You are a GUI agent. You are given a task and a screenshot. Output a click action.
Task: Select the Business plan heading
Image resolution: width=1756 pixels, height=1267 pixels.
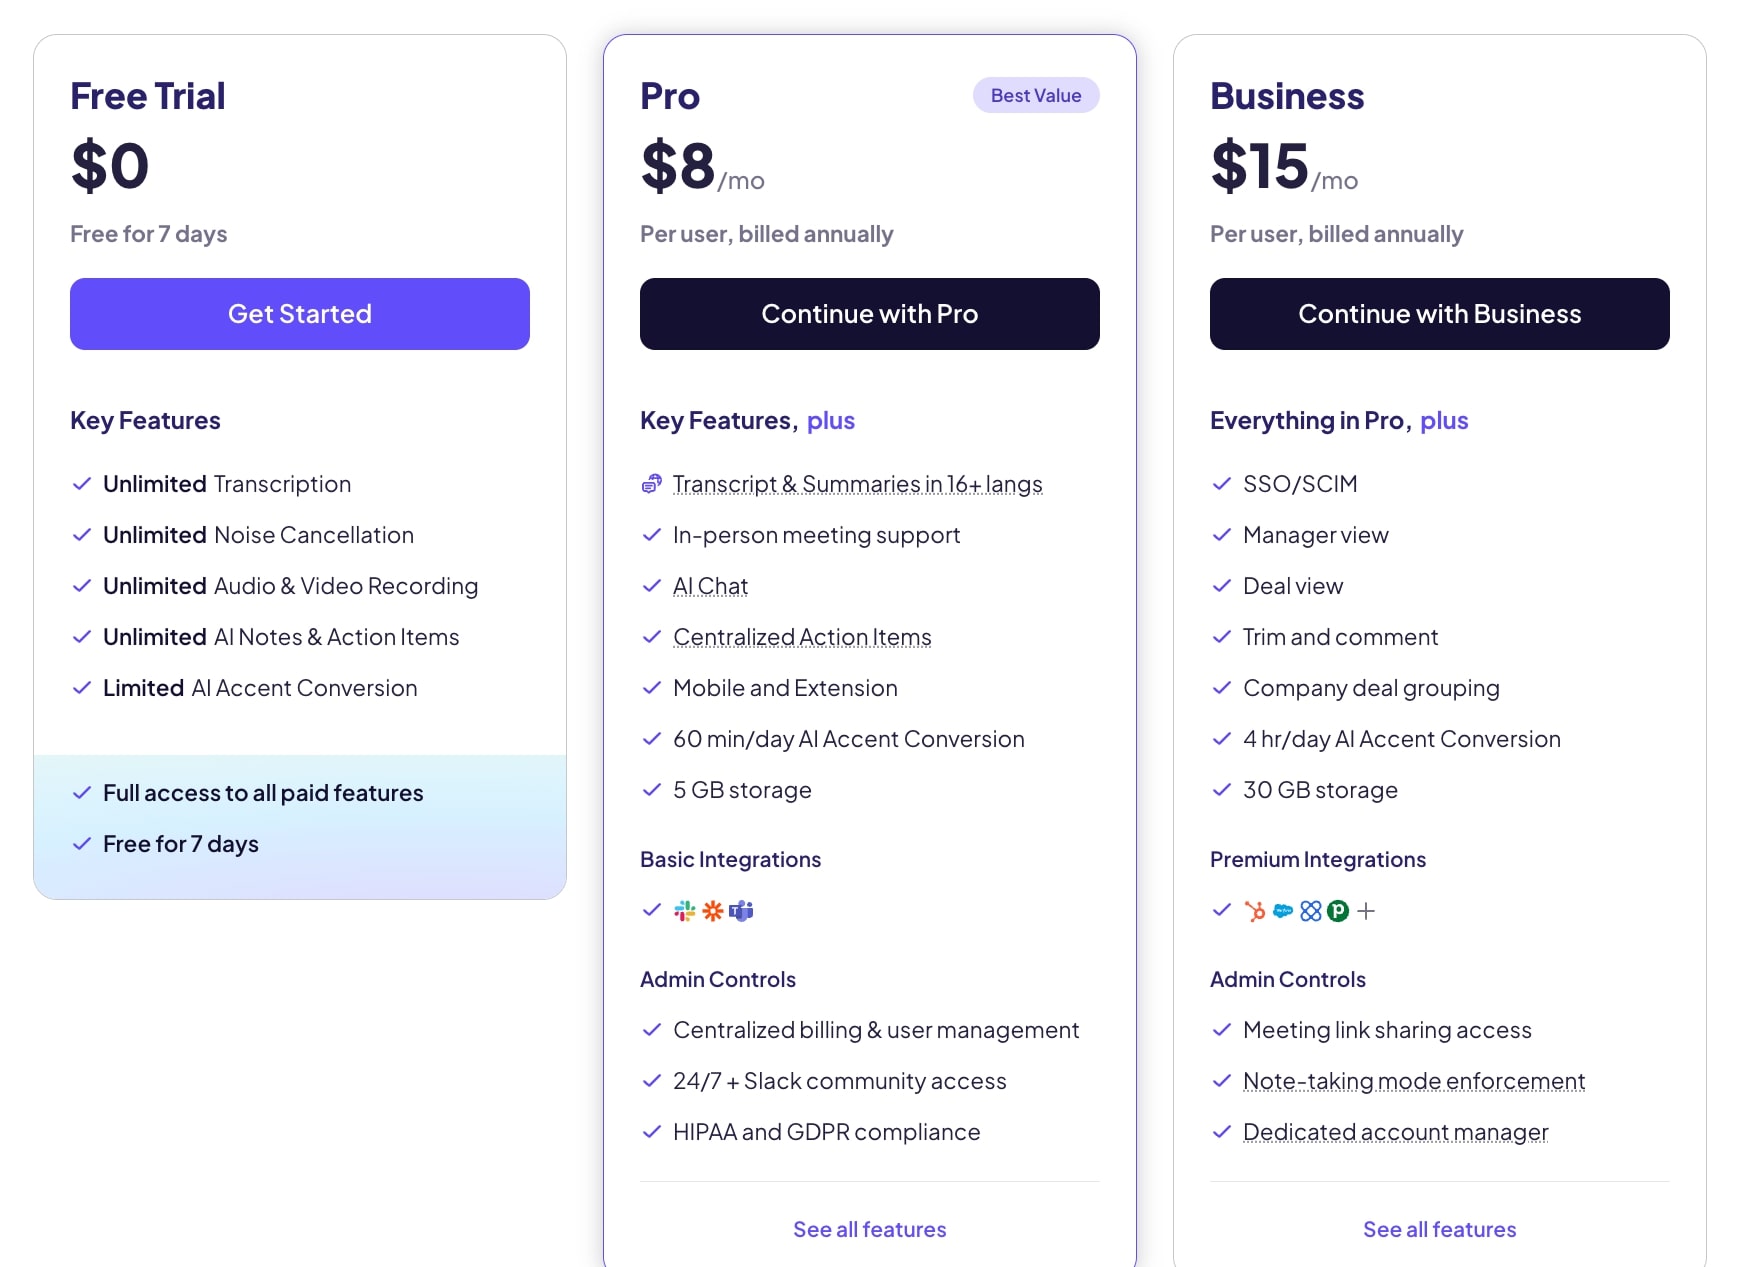1287,96
